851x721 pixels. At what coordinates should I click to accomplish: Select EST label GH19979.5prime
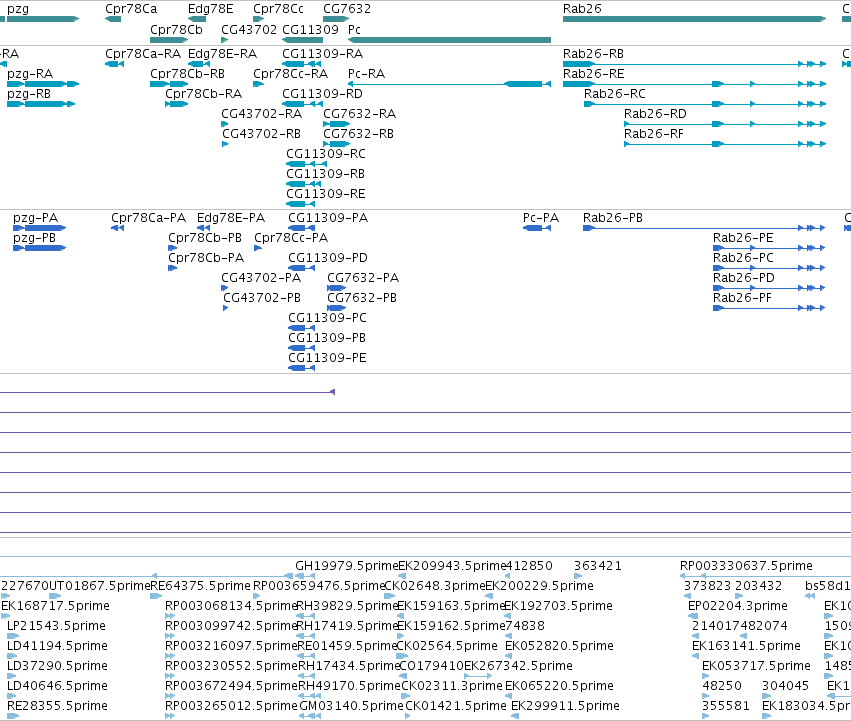347,566
